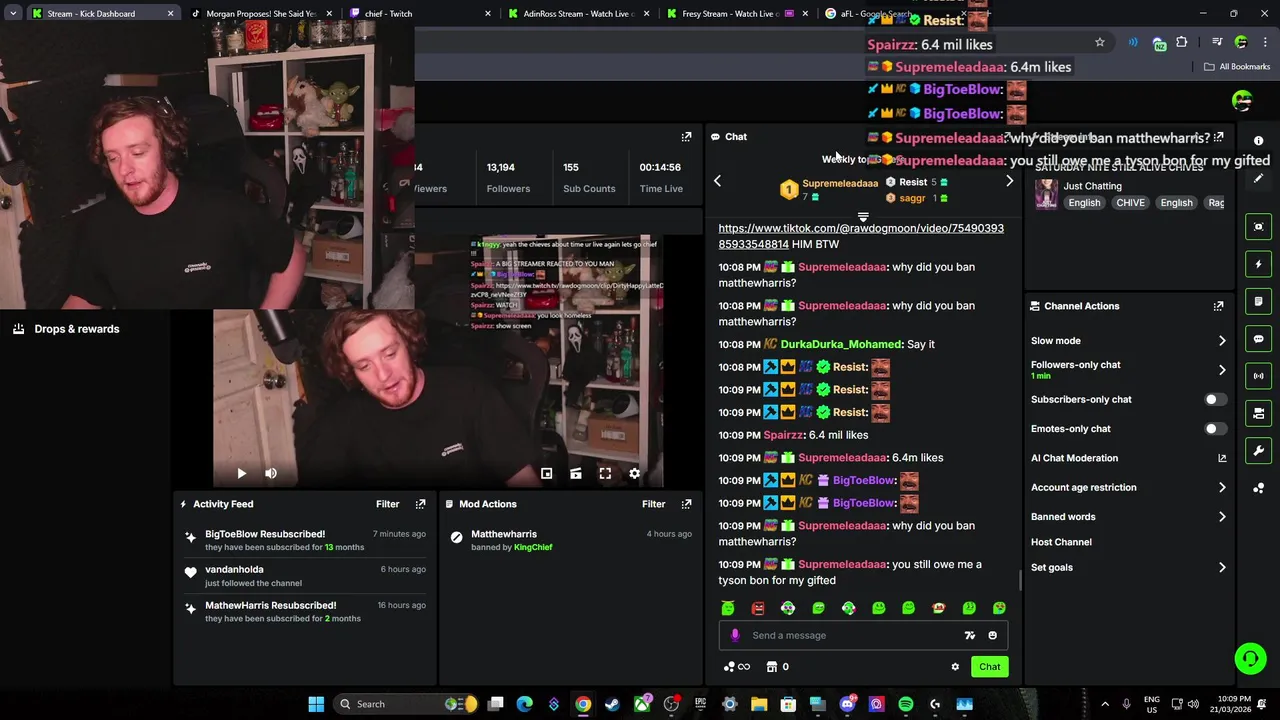Viewport: 1280px width, 720px height.
Task: Select the CHIVE stream tag
Action: click(x=1130, y=203)
